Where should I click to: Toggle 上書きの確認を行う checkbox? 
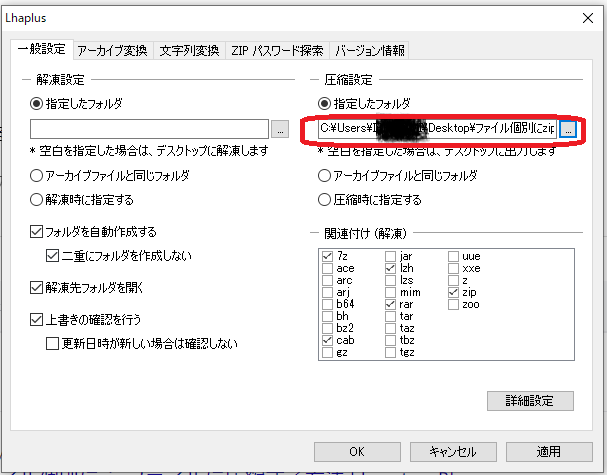pyautogui.click(x=37, y=321)
